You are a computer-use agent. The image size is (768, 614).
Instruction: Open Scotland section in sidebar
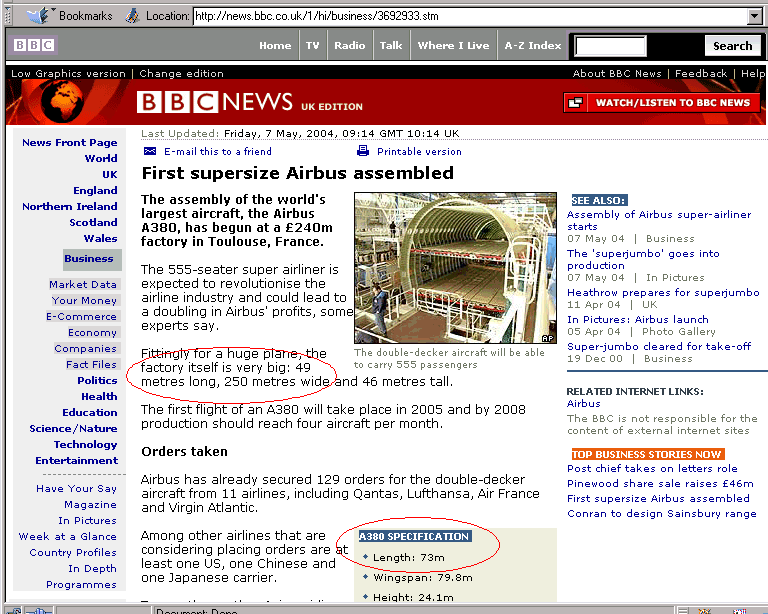click(93, 223)
